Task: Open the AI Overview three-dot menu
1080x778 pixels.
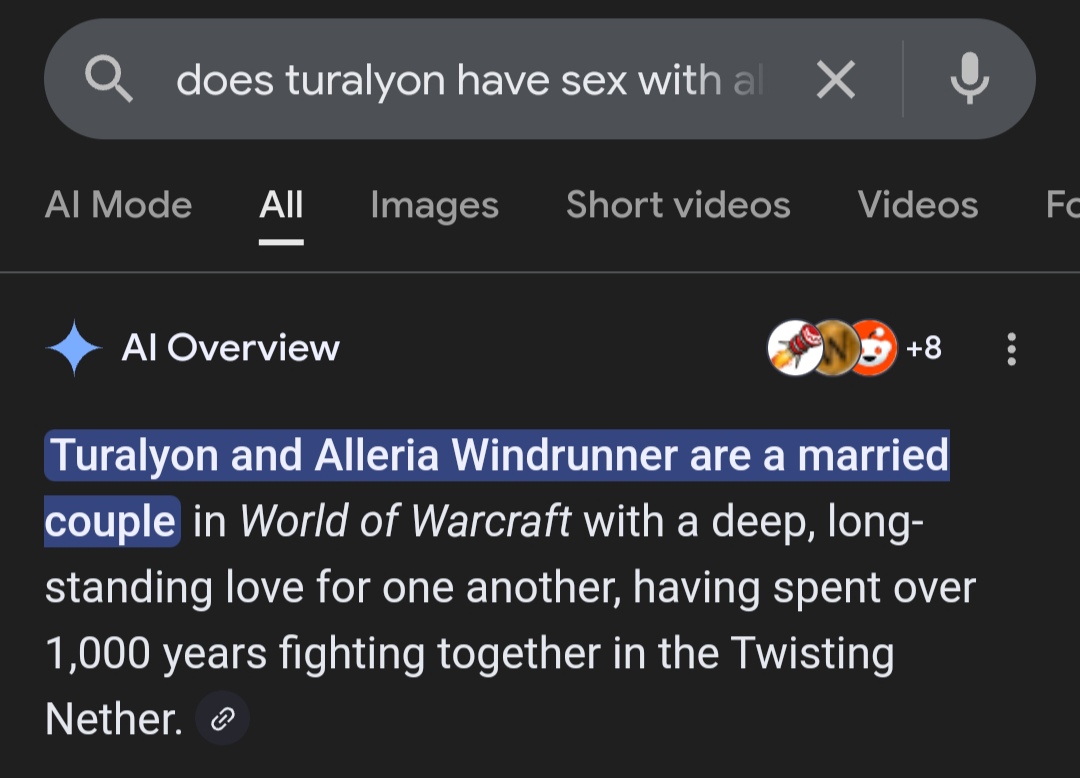Action: [x=1011, y=349]
